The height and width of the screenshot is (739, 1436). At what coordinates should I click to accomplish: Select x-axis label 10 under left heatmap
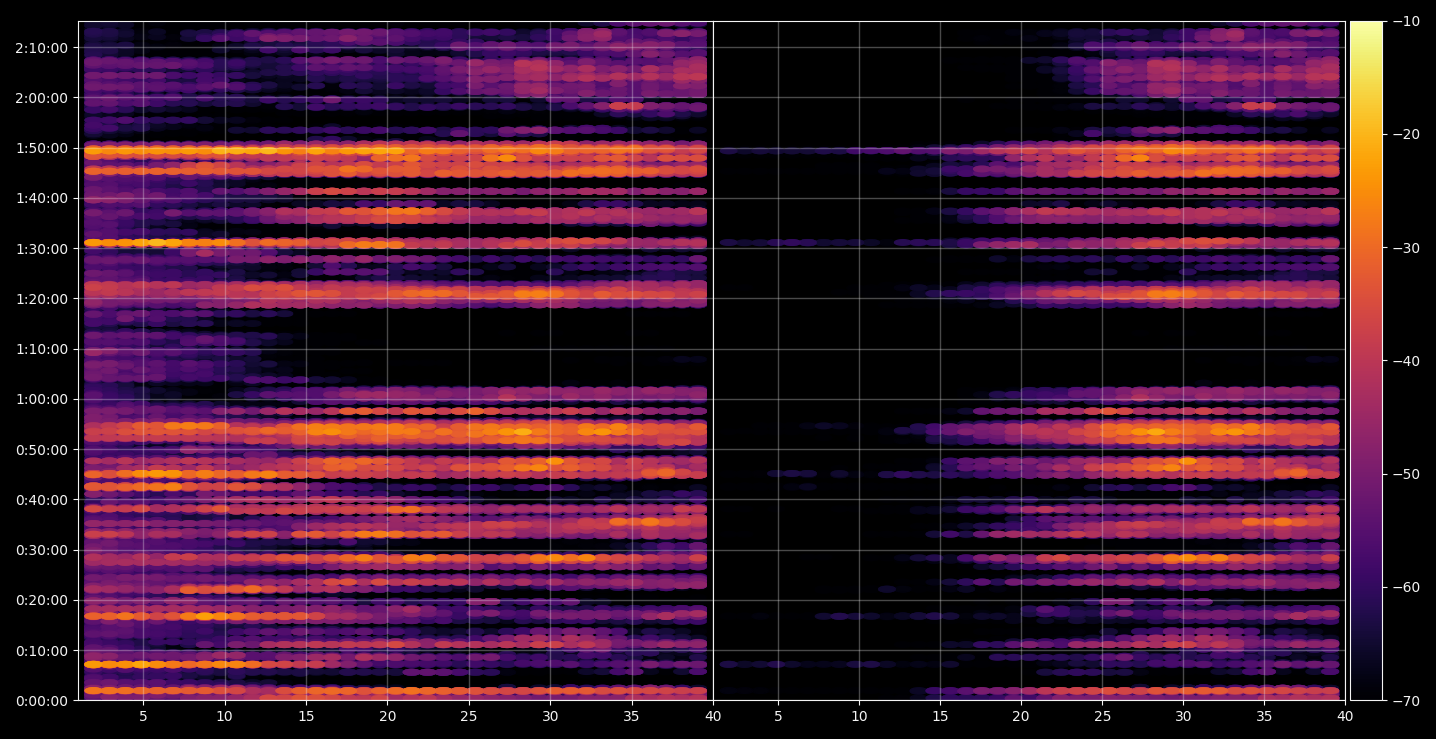(224, 717)
